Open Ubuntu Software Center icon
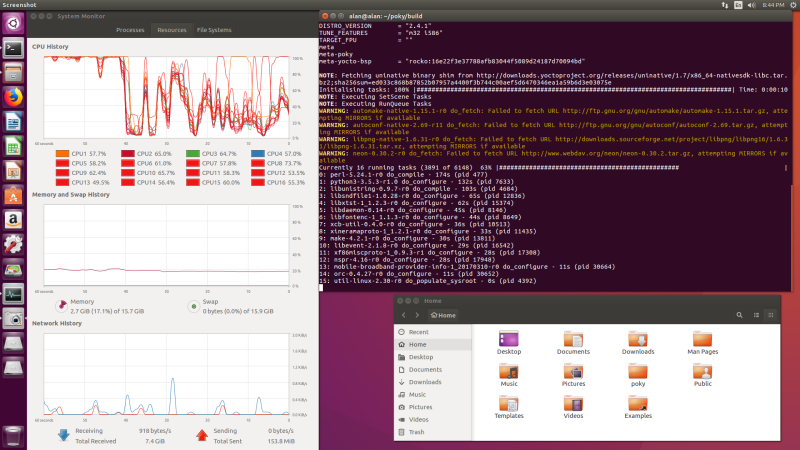800x450 pixels. 13,195
